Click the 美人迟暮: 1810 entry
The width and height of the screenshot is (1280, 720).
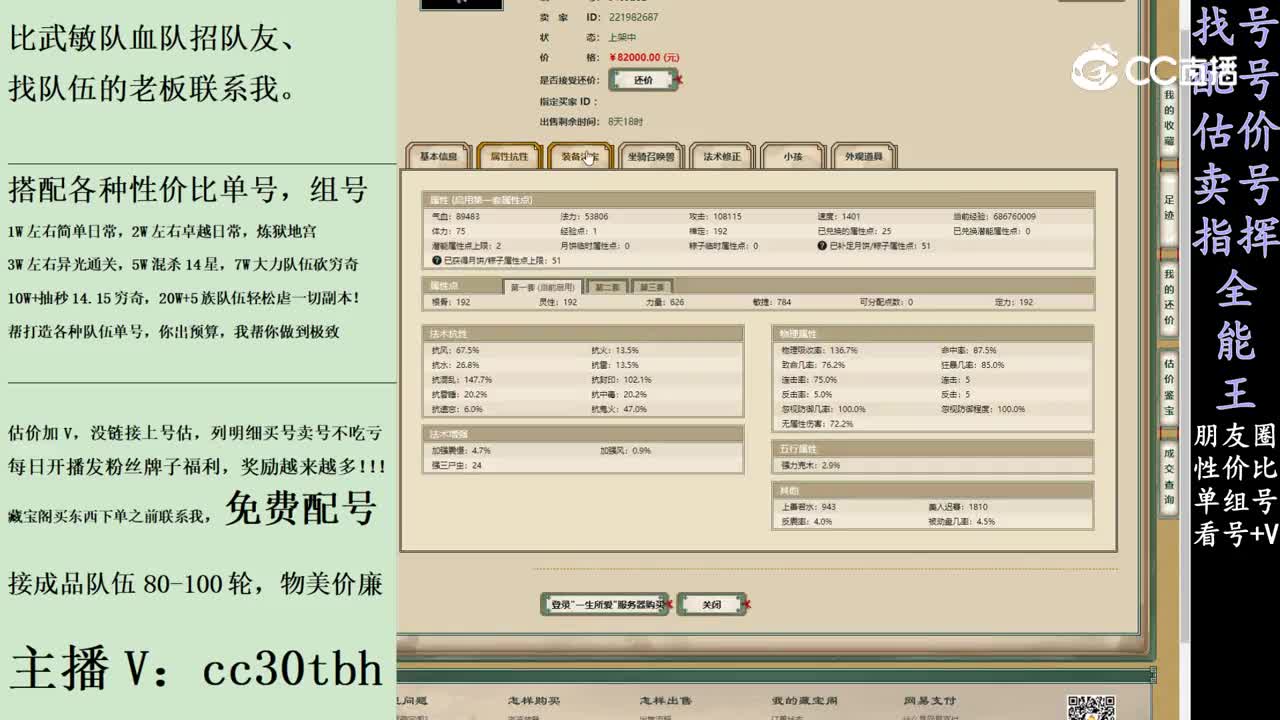[x=958, y=507]
